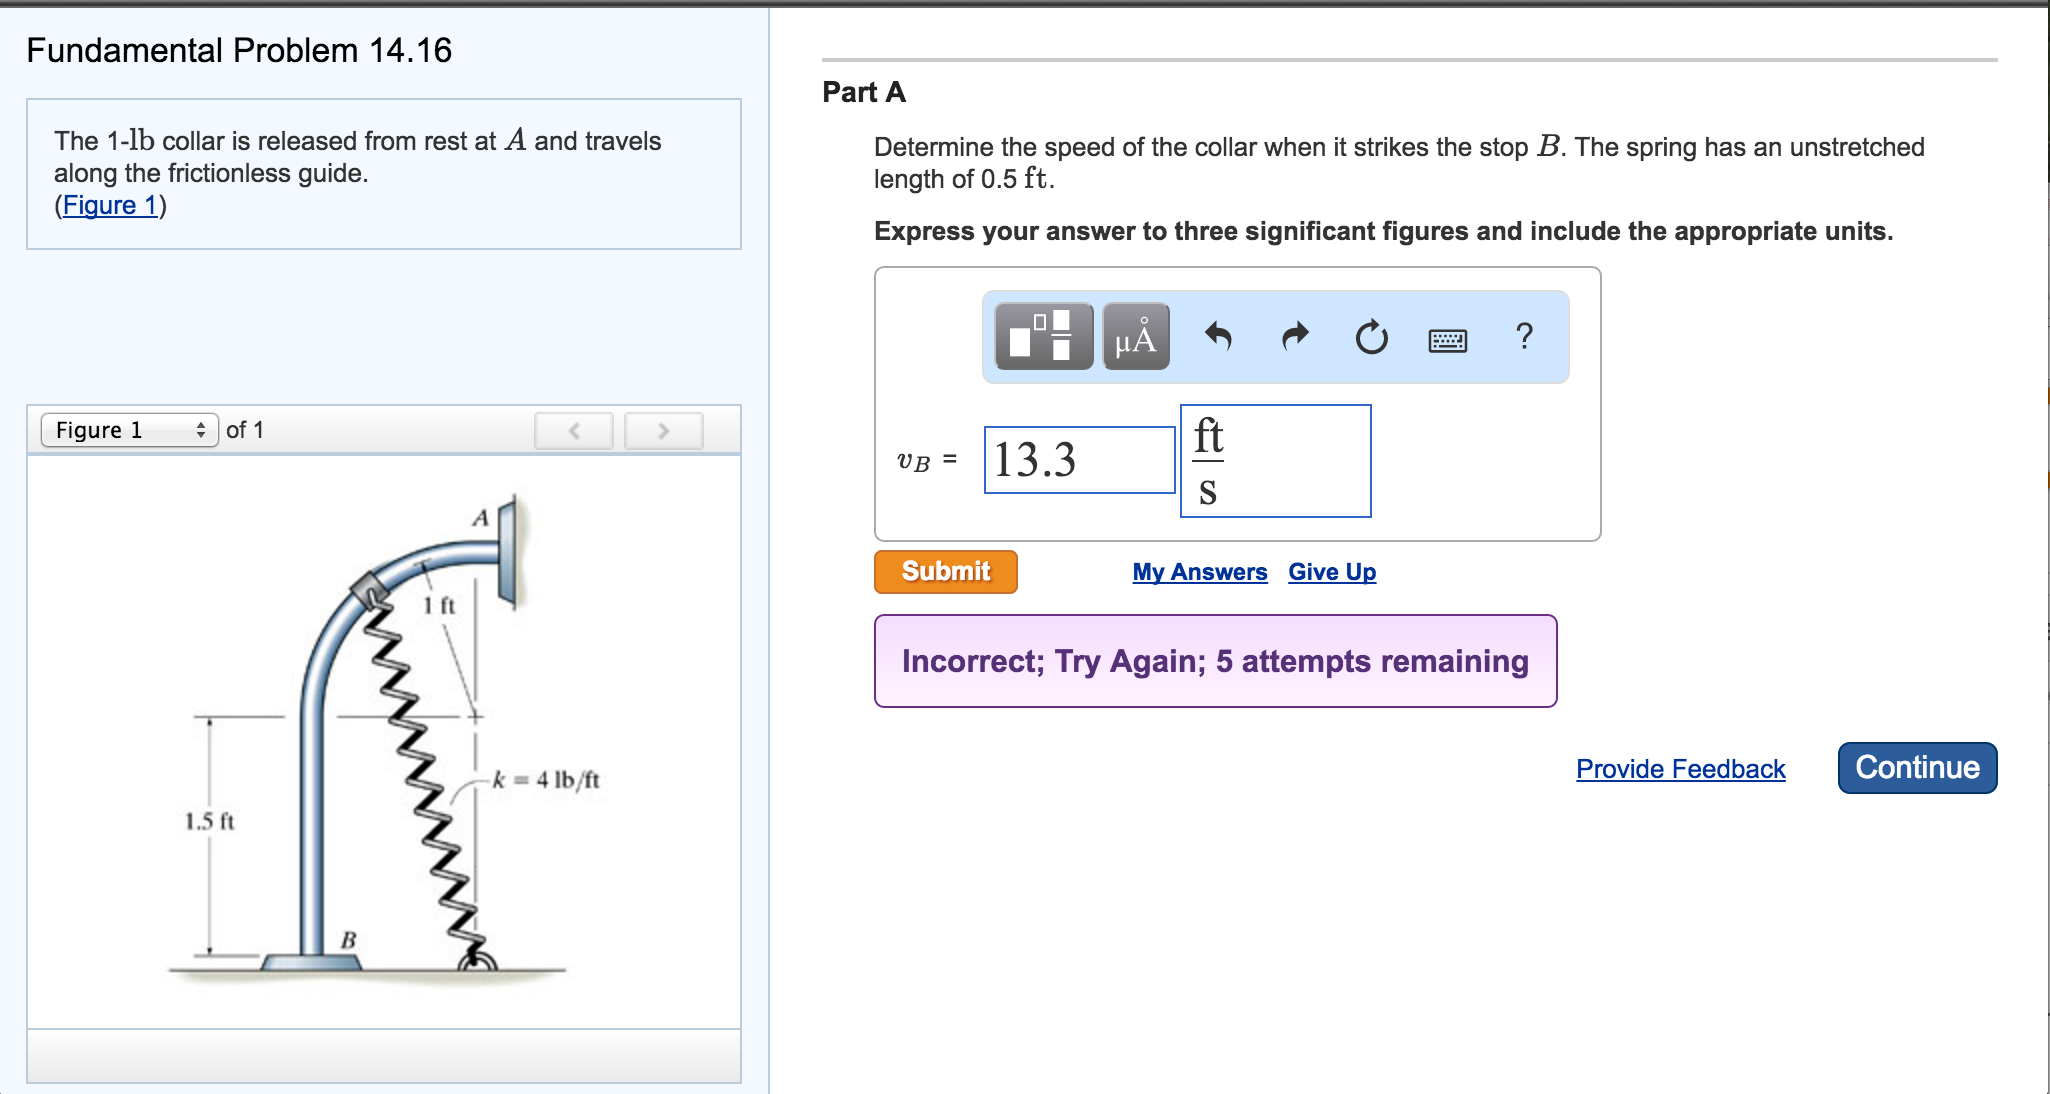The image size is (2050, 1094).
Task: Click the redo arrow icon
Action: coord(1295,337)
